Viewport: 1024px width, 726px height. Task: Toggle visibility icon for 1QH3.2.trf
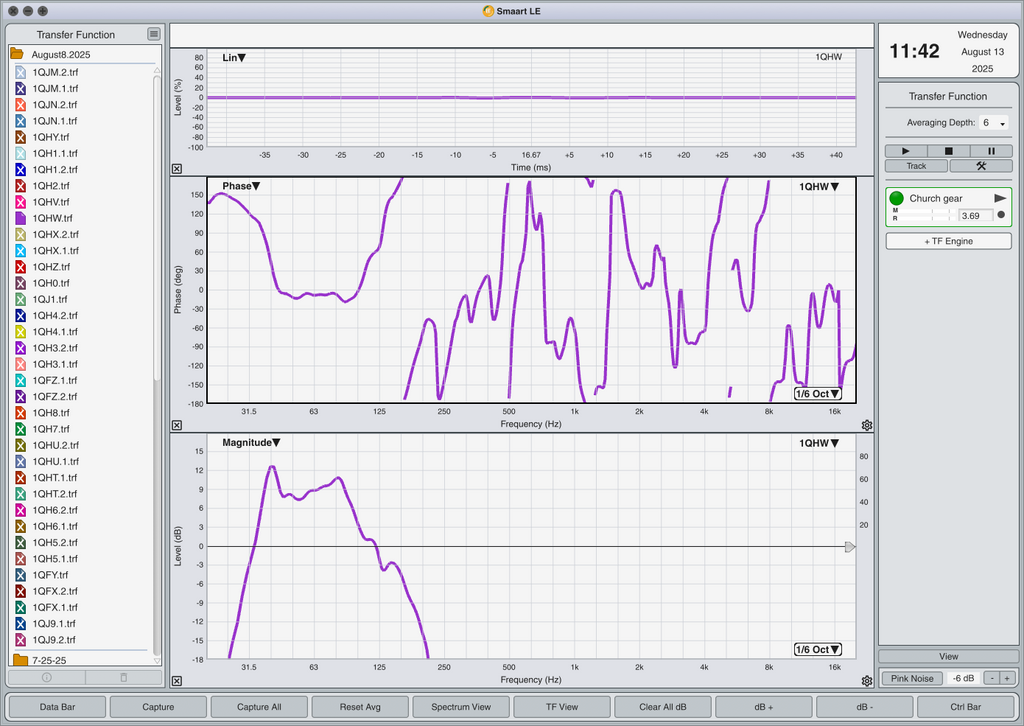[20, 348]
